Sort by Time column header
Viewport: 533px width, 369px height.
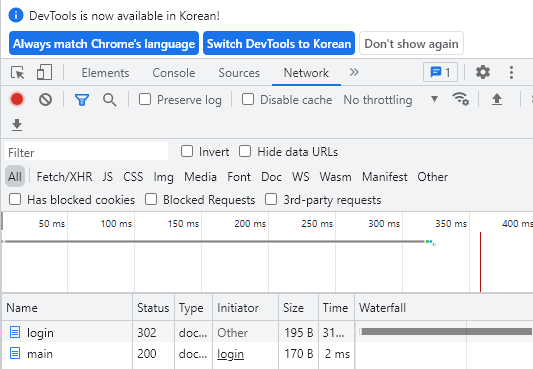click(337, 308)
